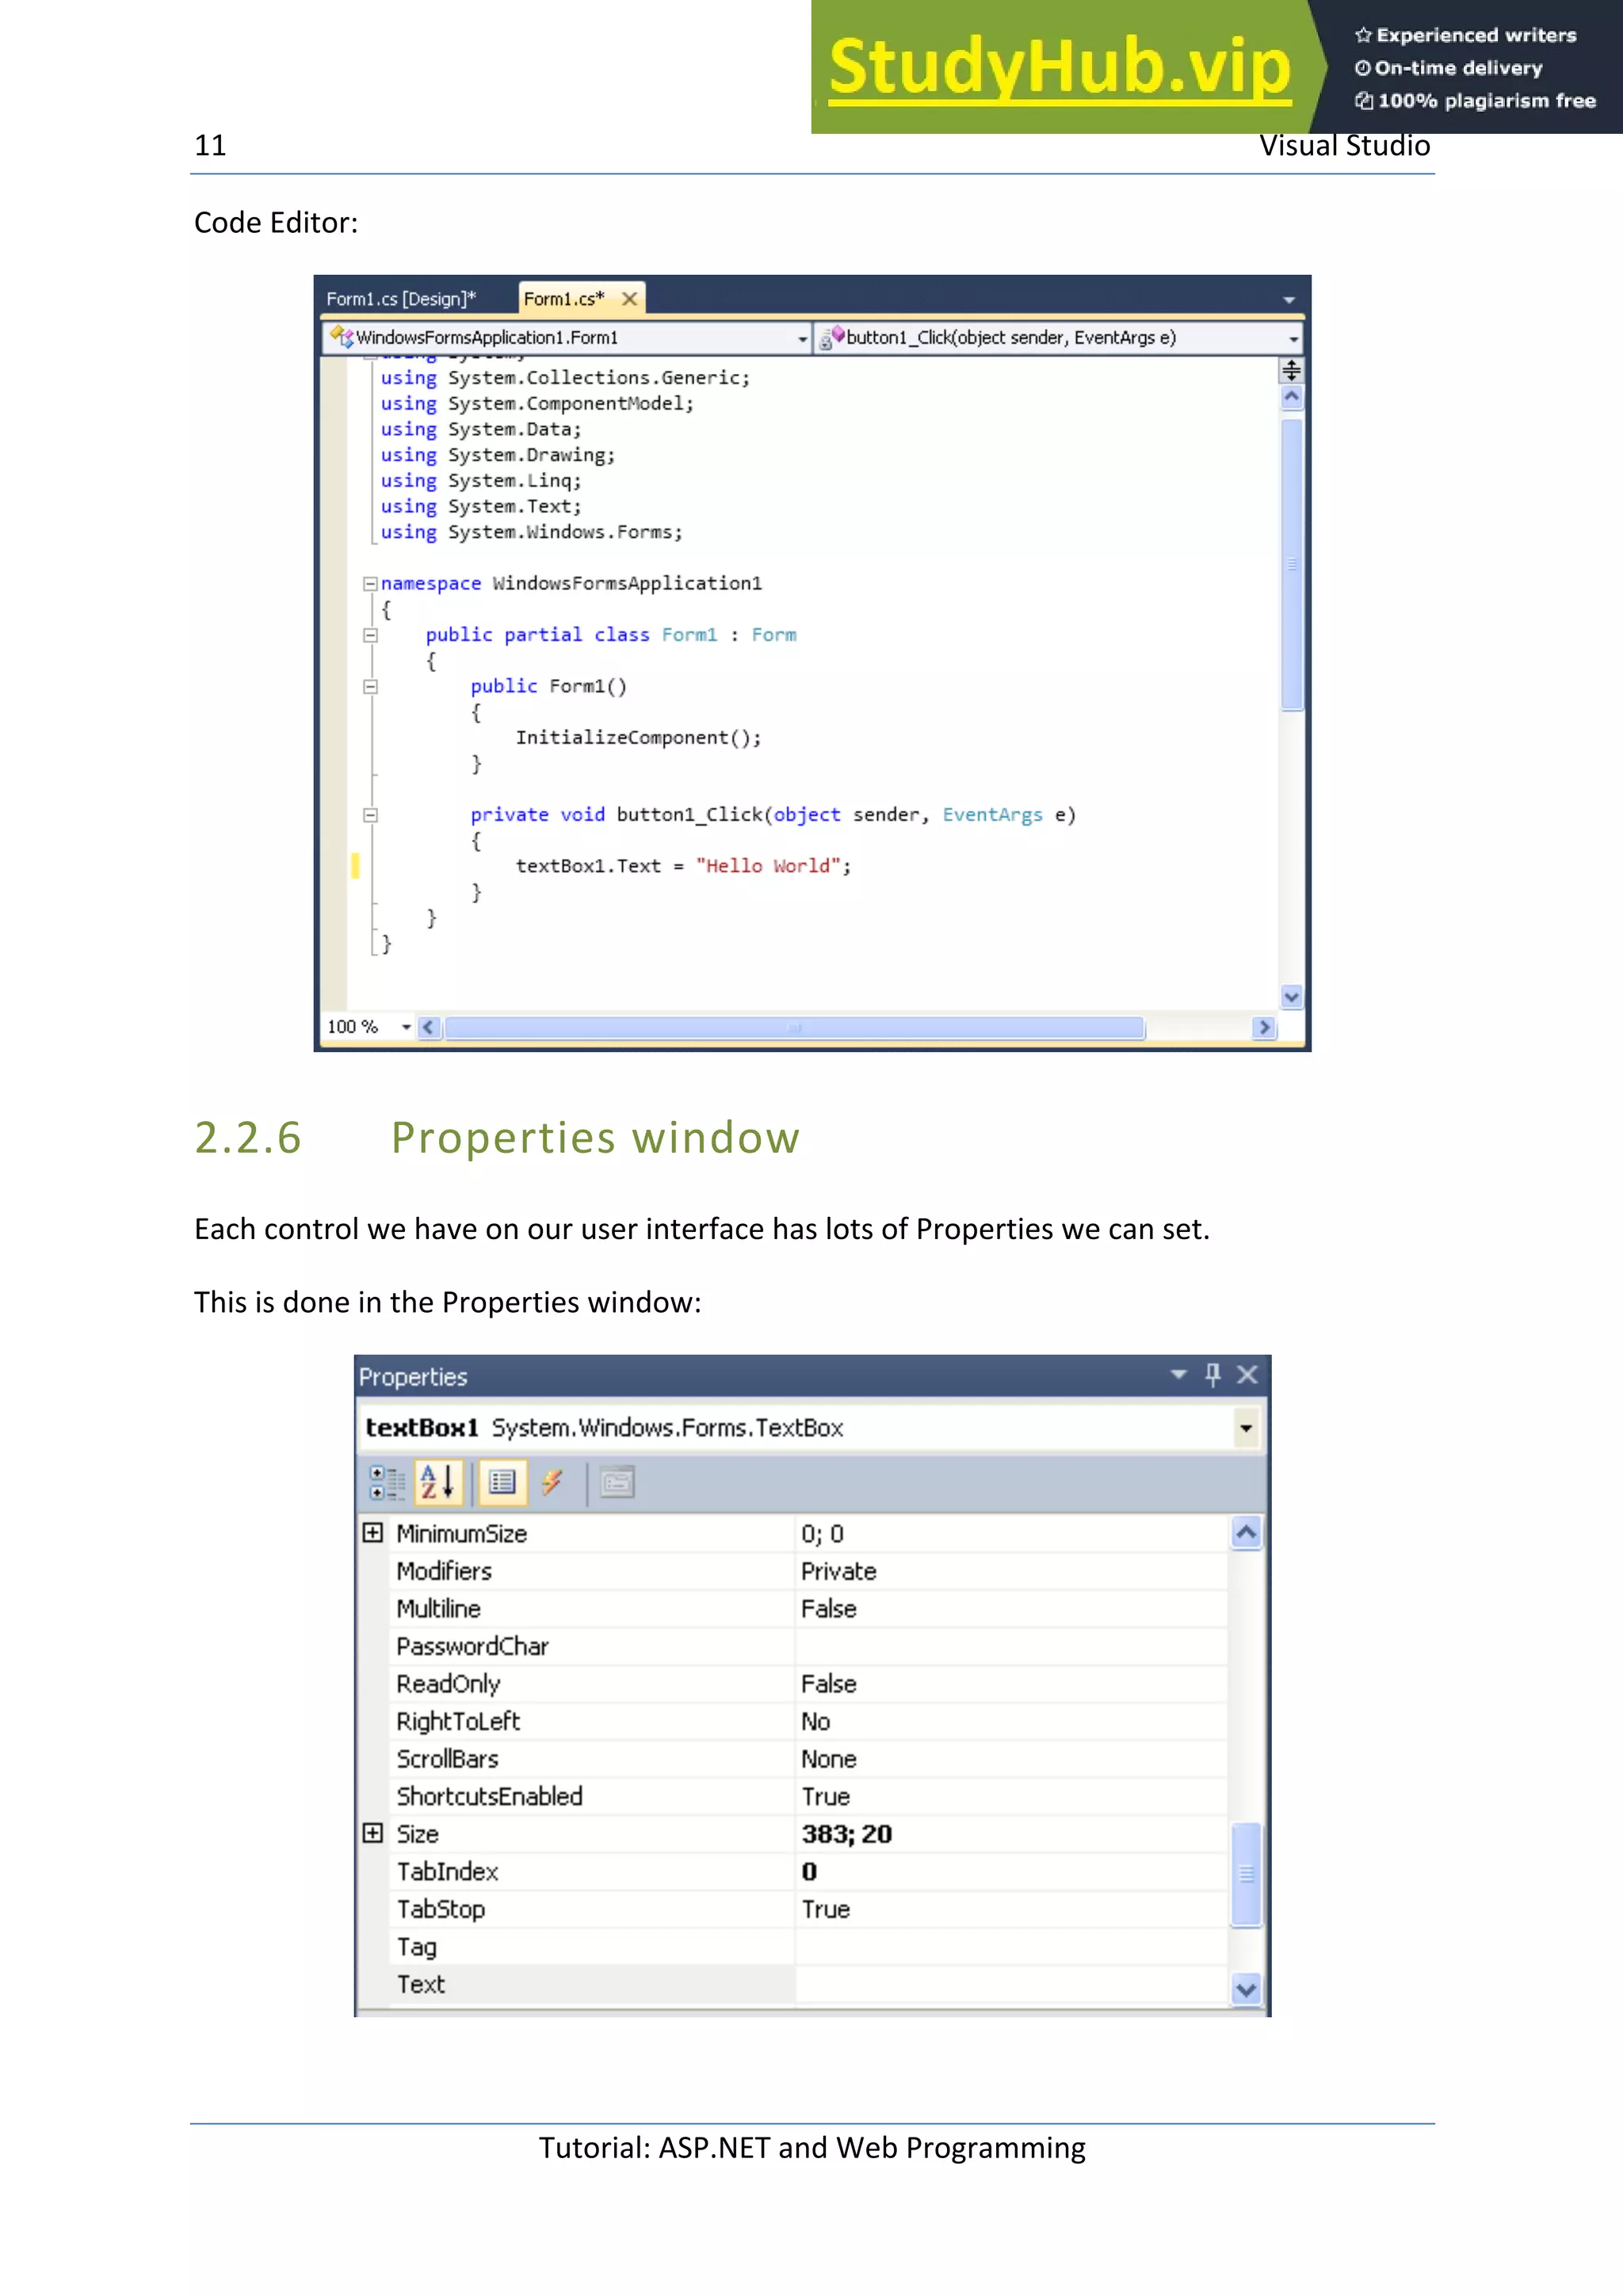Click the Properties scroll down arrow

click(1246, 1990)
